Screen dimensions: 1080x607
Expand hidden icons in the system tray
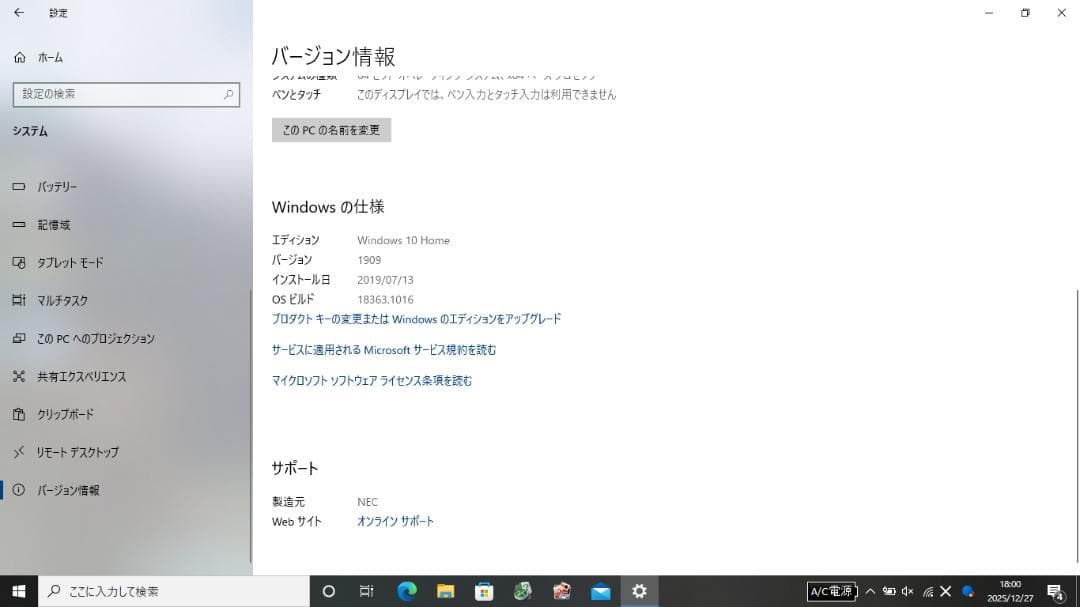(x=869, y=591)
